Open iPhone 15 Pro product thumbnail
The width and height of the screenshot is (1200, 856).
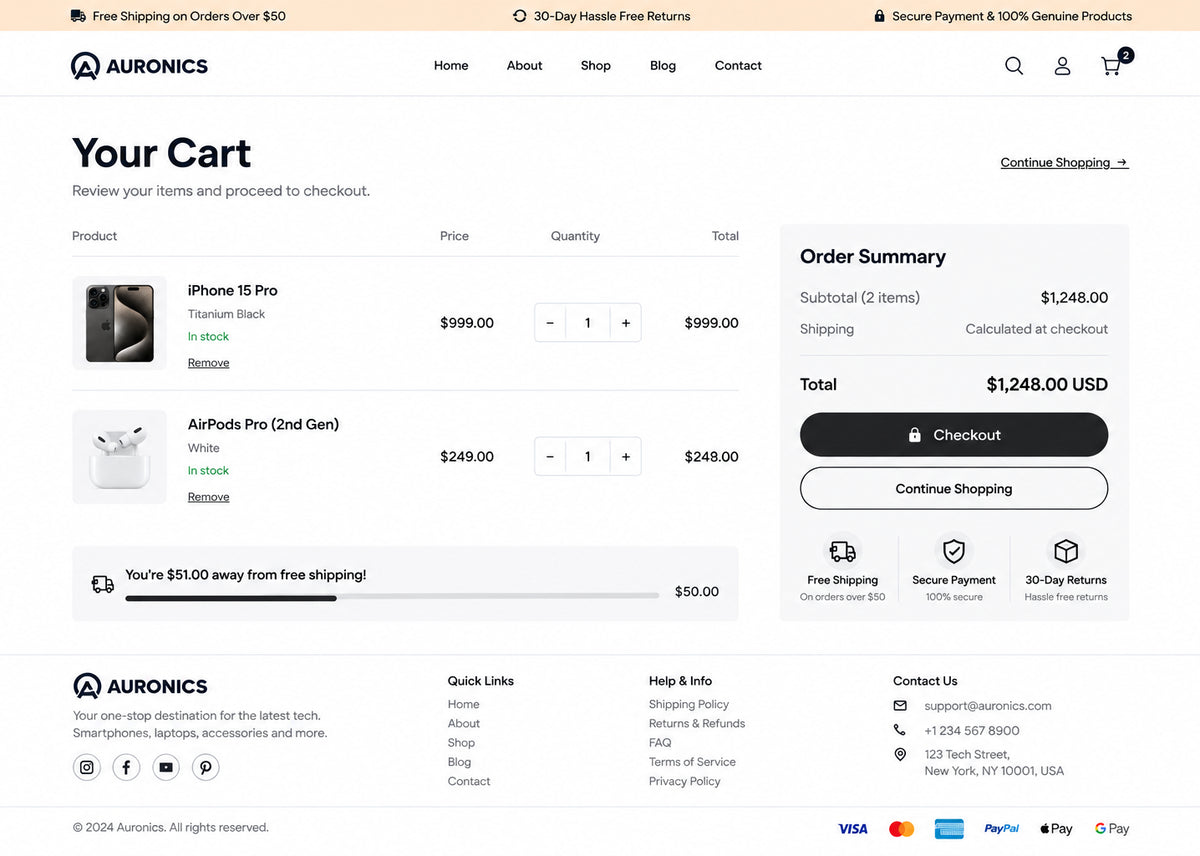(x=120, y=323)
